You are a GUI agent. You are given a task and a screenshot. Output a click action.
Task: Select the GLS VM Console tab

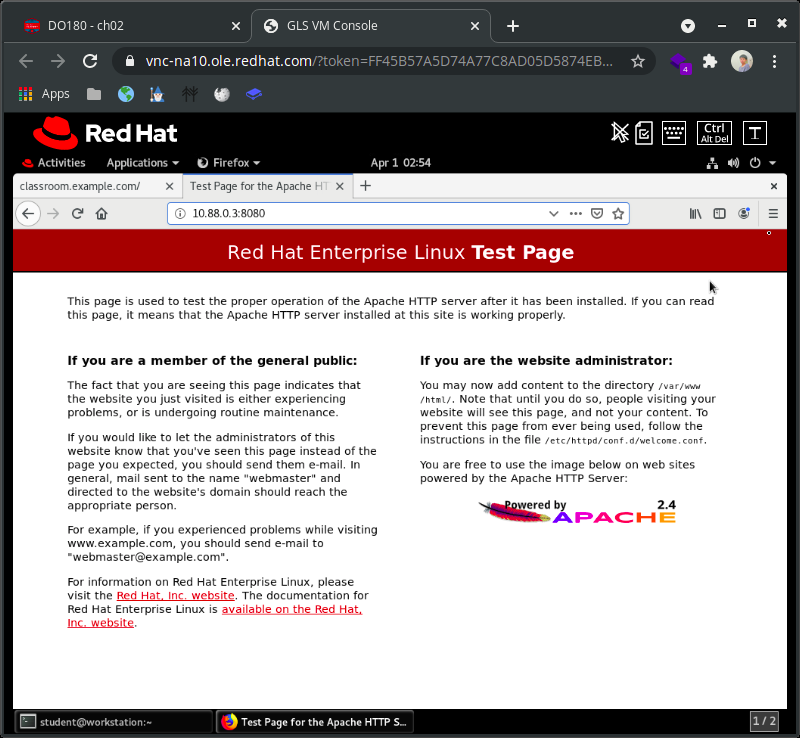tap(371, 26)
